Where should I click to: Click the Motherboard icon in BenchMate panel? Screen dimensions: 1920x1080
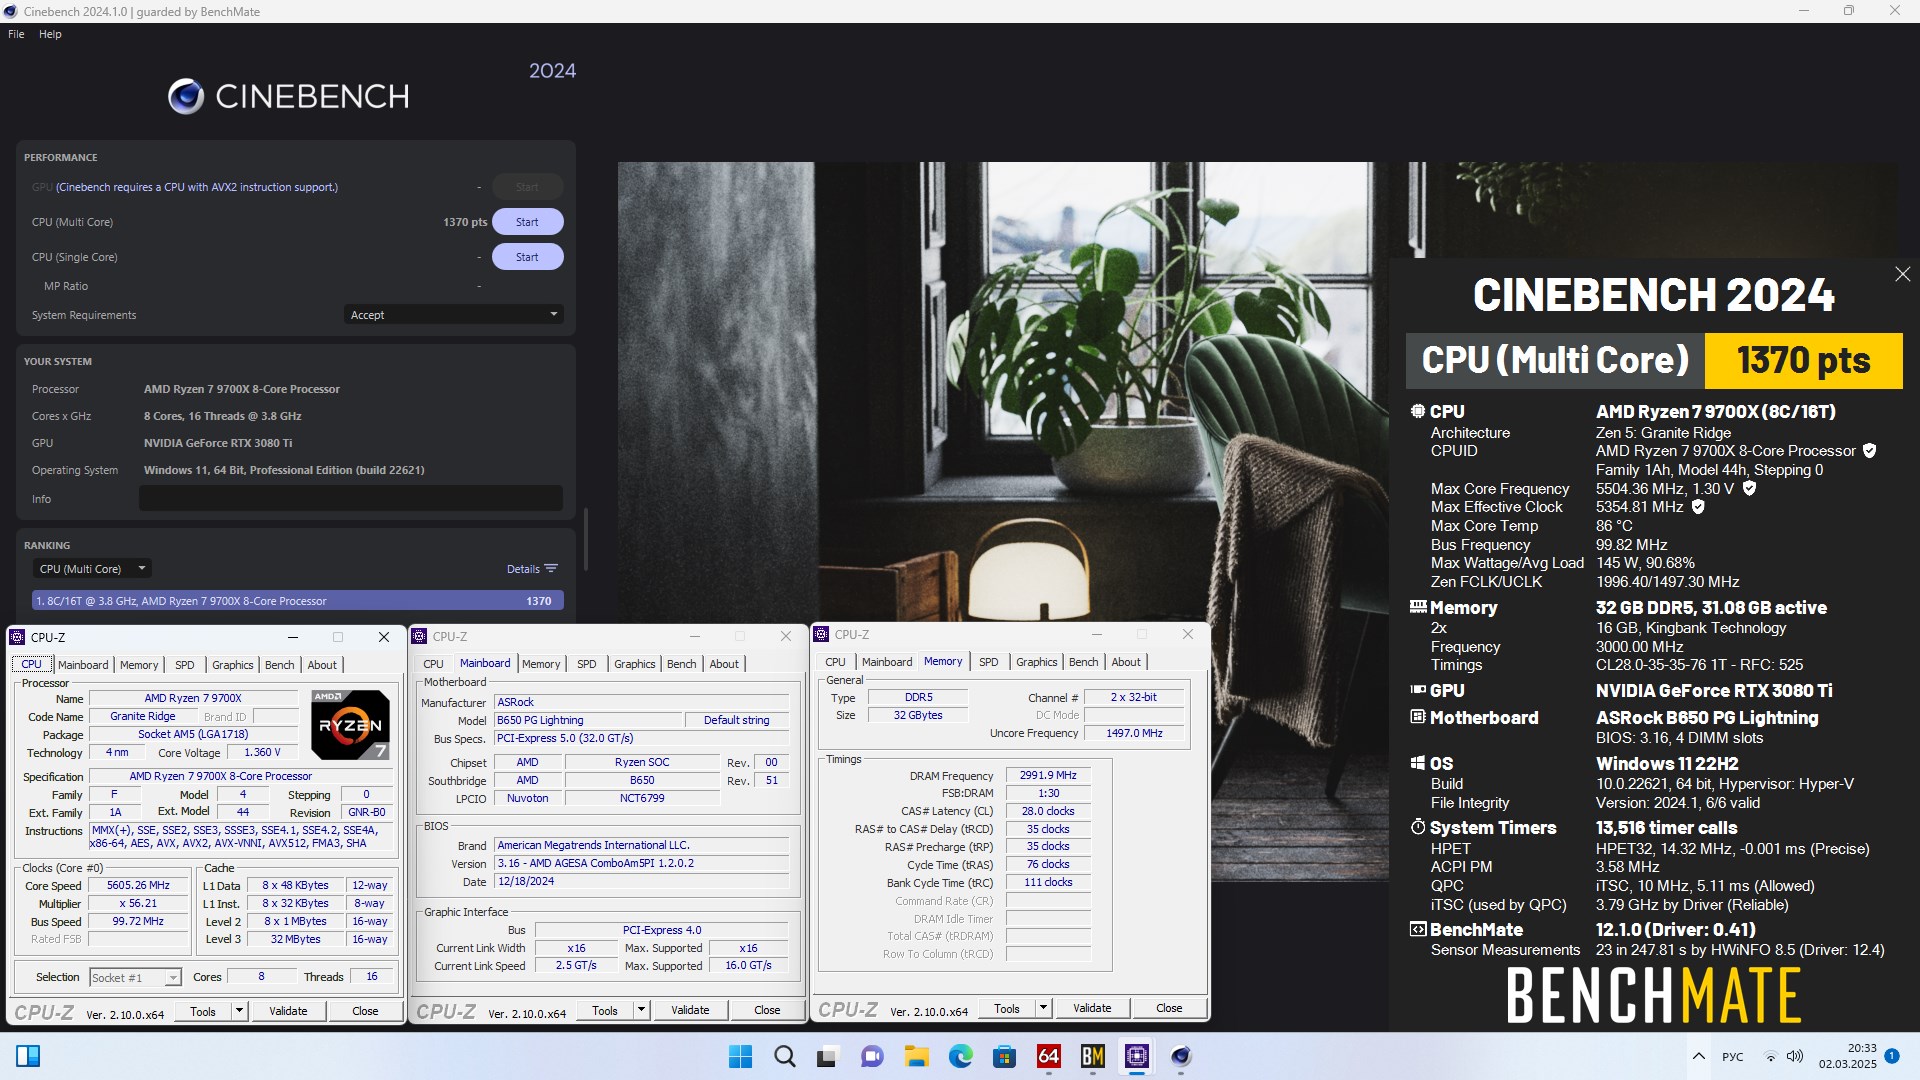pos(1417,717)
